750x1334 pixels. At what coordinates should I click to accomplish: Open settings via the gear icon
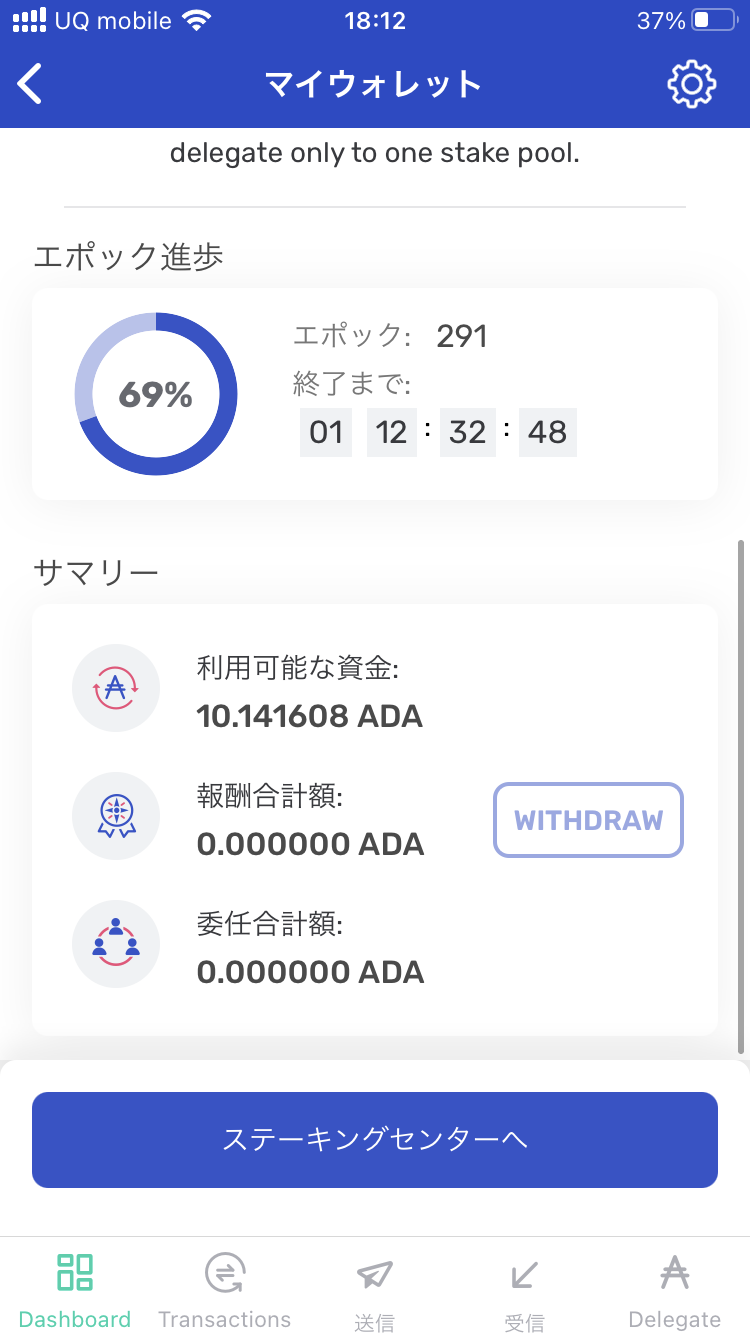coord(692,84)
